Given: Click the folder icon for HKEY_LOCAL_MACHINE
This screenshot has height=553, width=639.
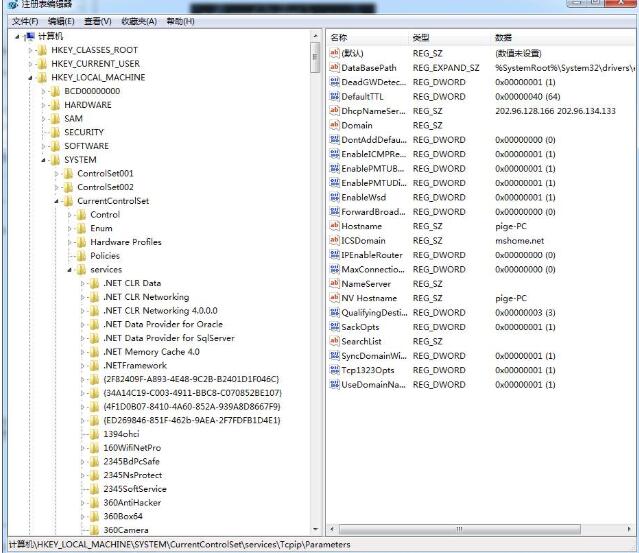Looking at the screenshot, I should click(44, 77).
